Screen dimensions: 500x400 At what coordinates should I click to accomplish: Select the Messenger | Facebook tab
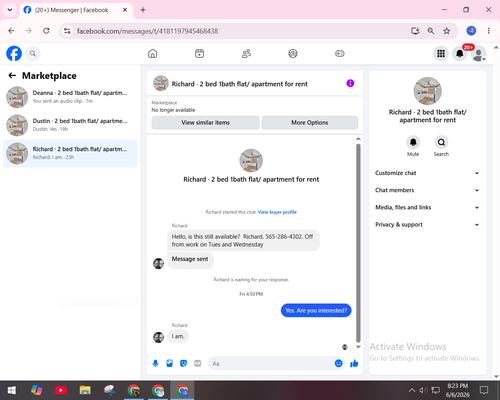[x=76, y=10]
